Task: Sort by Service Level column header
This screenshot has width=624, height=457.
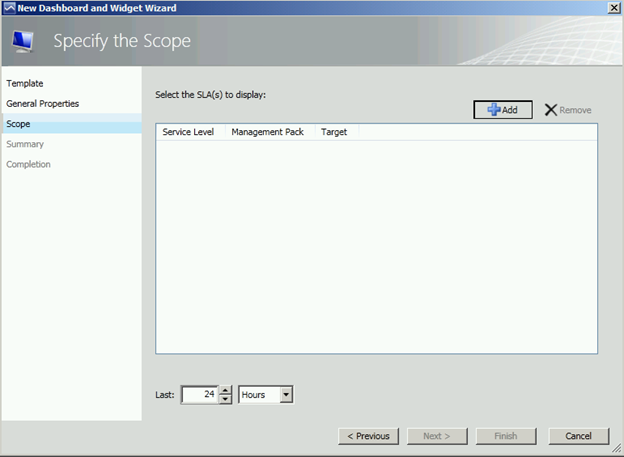Action: click(188, 132)
